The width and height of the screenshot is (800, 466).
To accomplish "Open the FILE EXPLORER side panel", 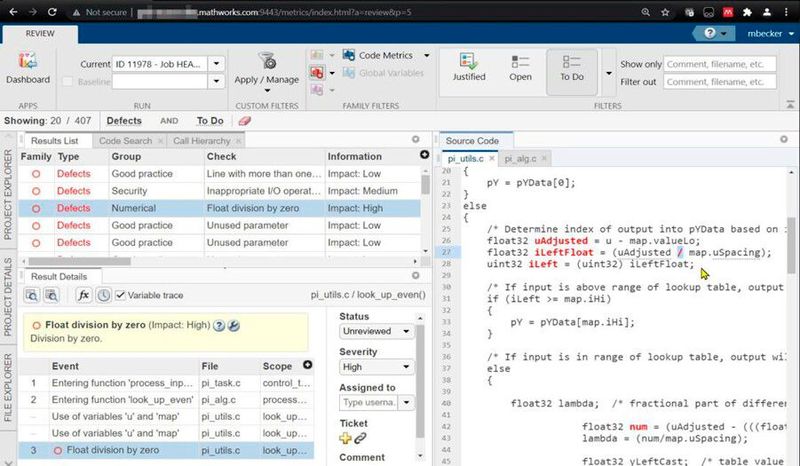I will click(x=8, y=387).
